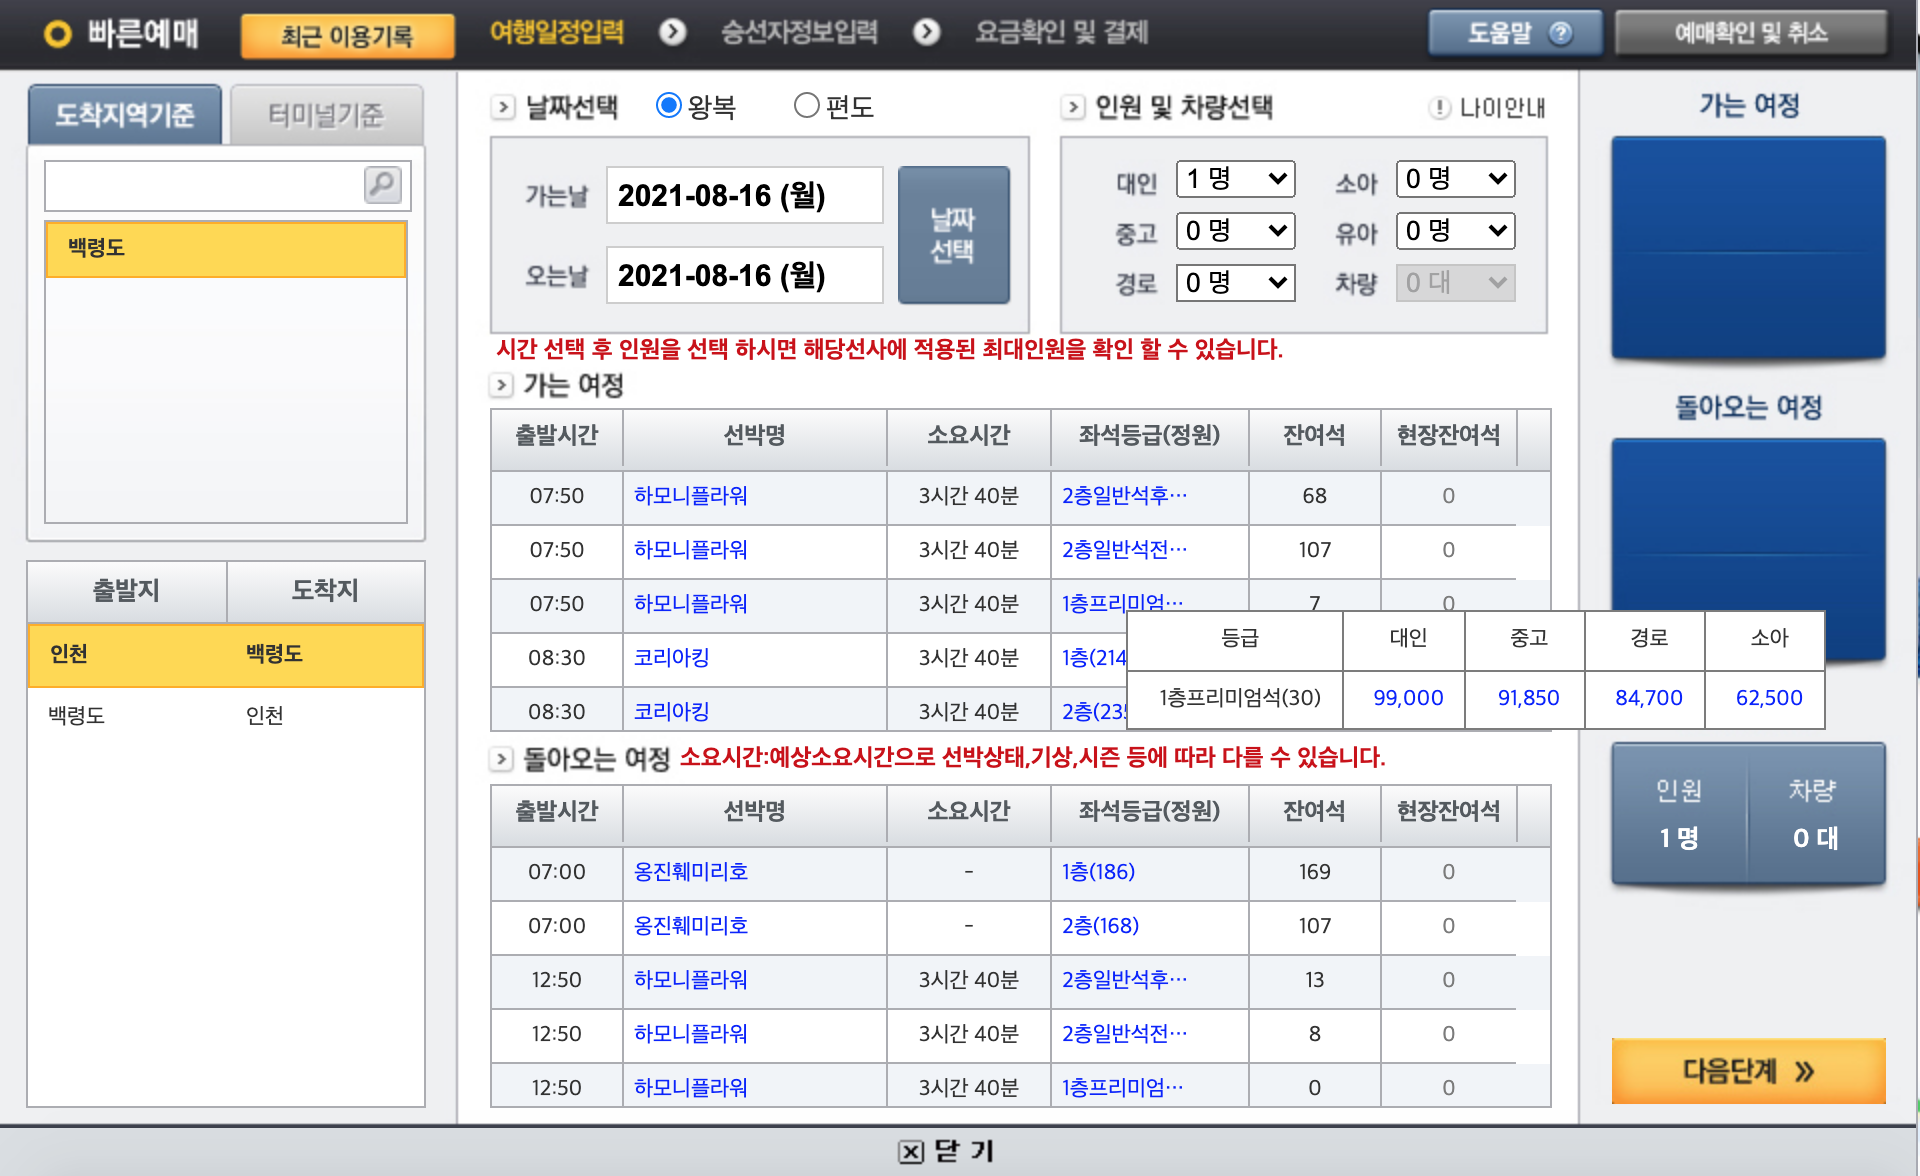Screen dimensions: 1920x1176
Task: Click the 62,500 child fare
Action: pos(1768,698)
